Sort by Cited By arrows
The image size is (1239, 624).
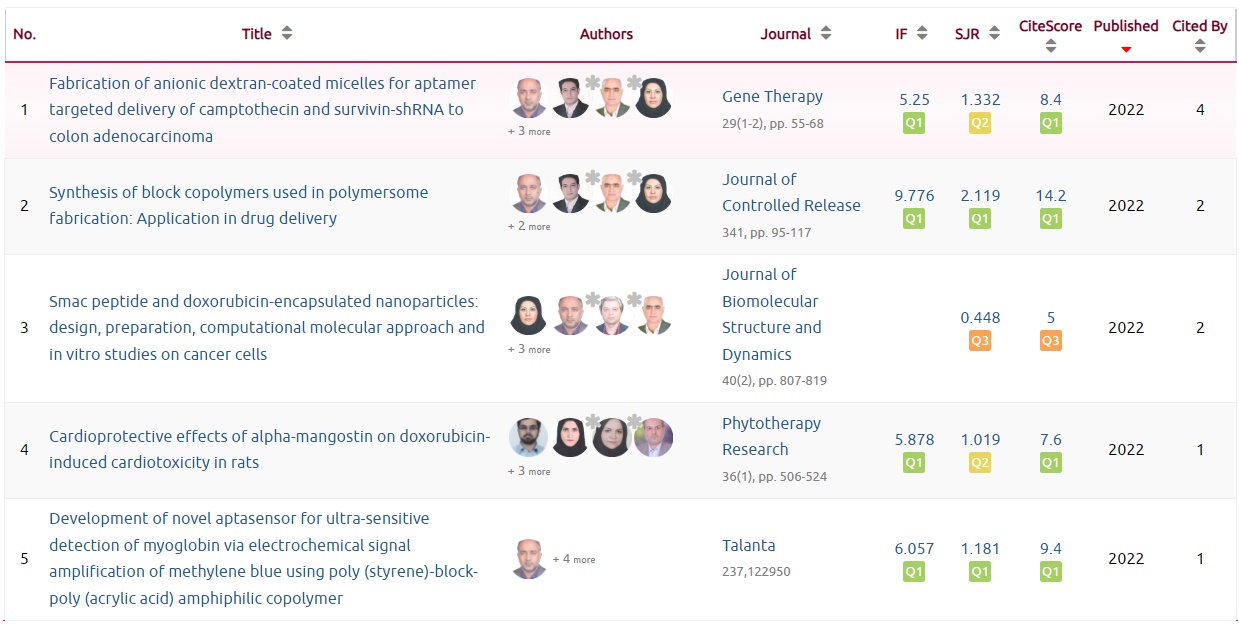(1200, 46)
